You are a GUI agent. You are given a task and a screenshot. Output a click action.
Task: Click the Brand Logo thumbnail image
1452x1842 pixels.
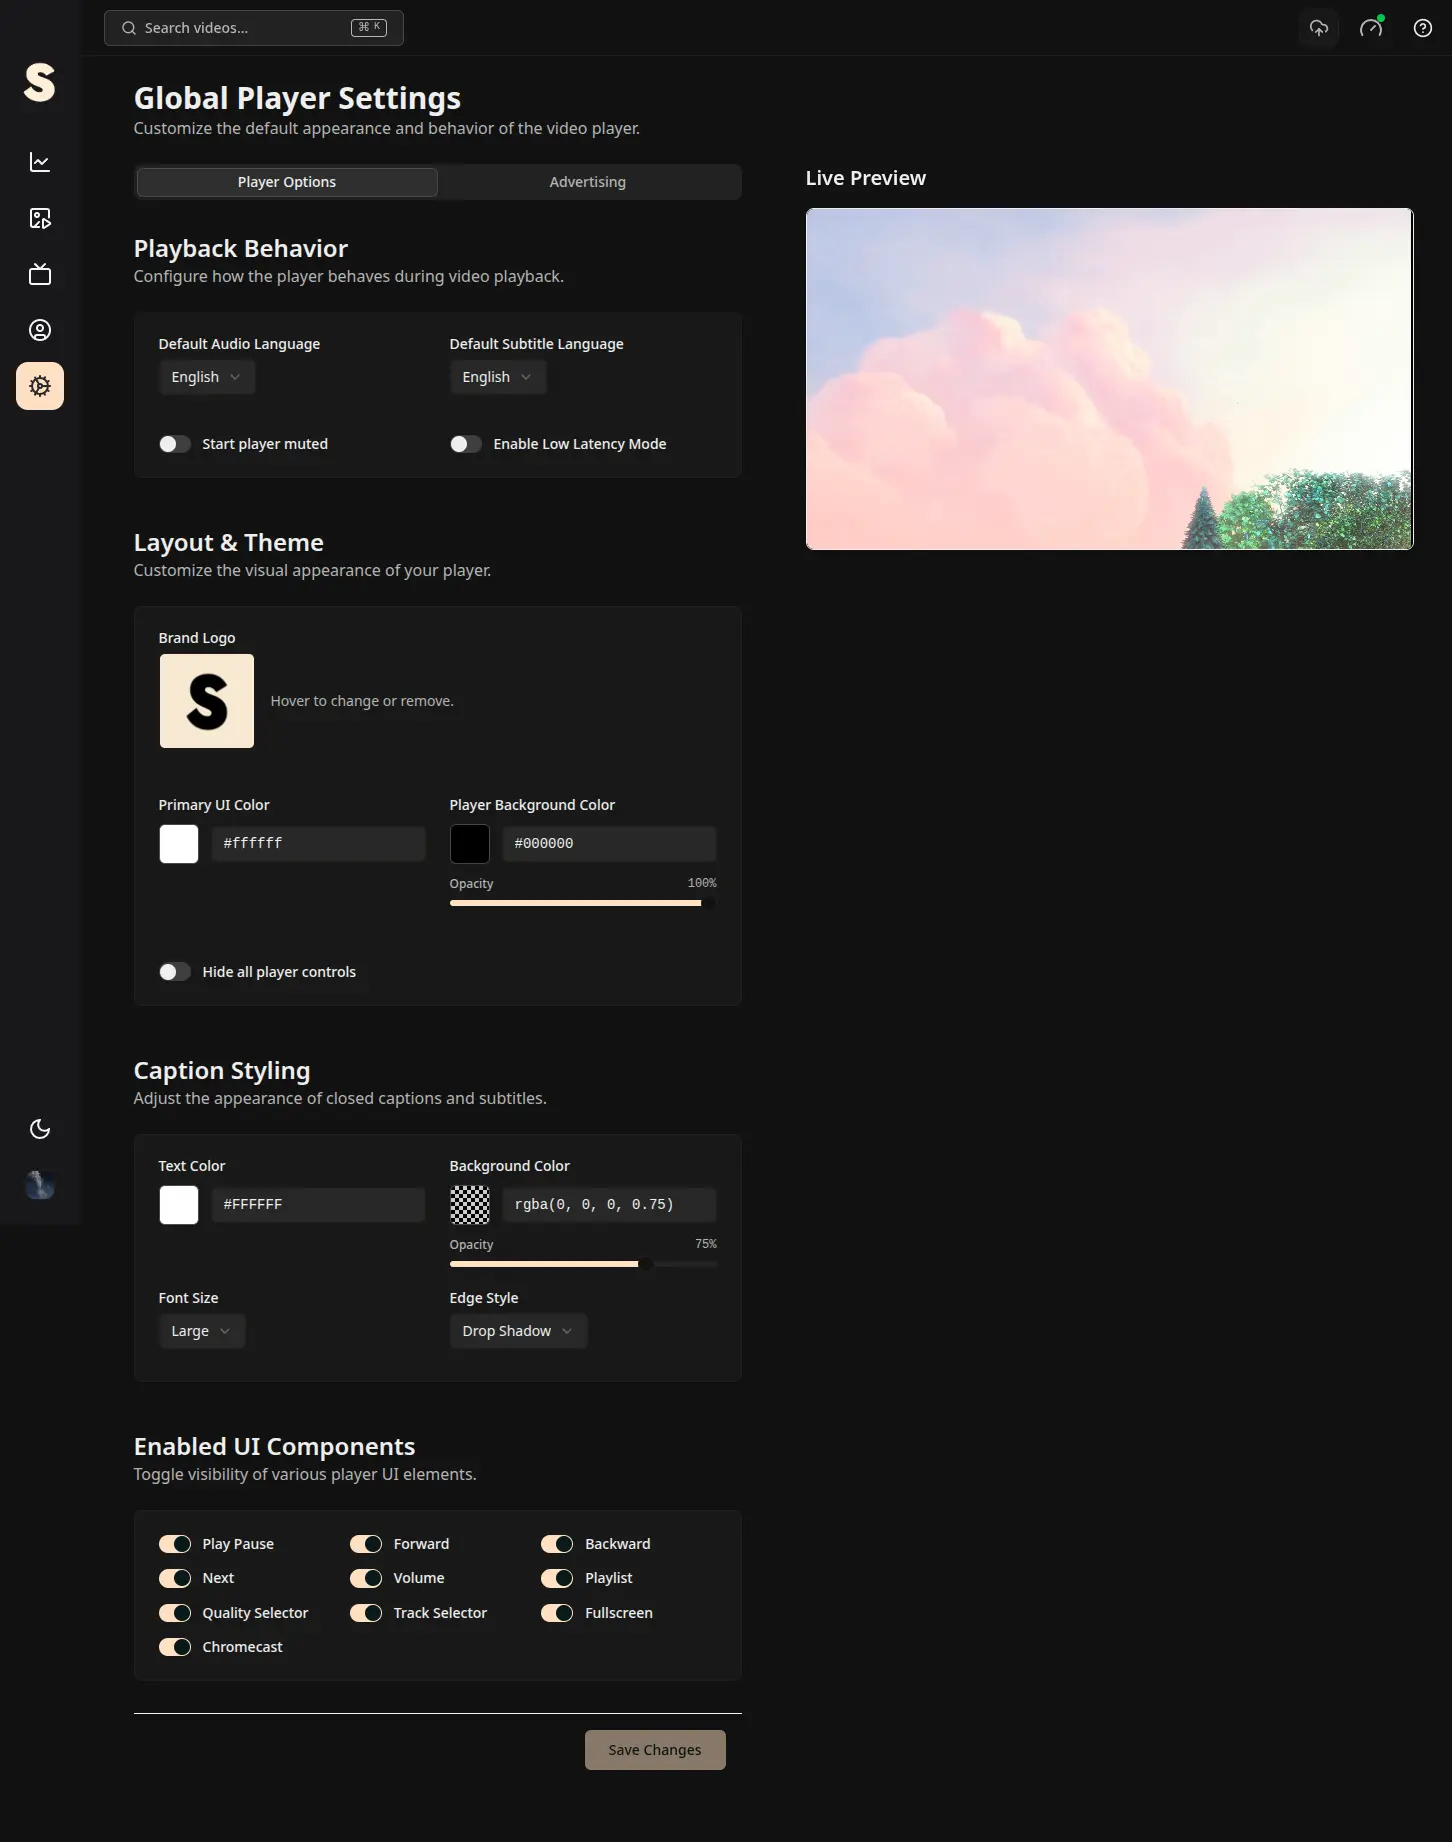pyautogui.click(x=207, y=701)
